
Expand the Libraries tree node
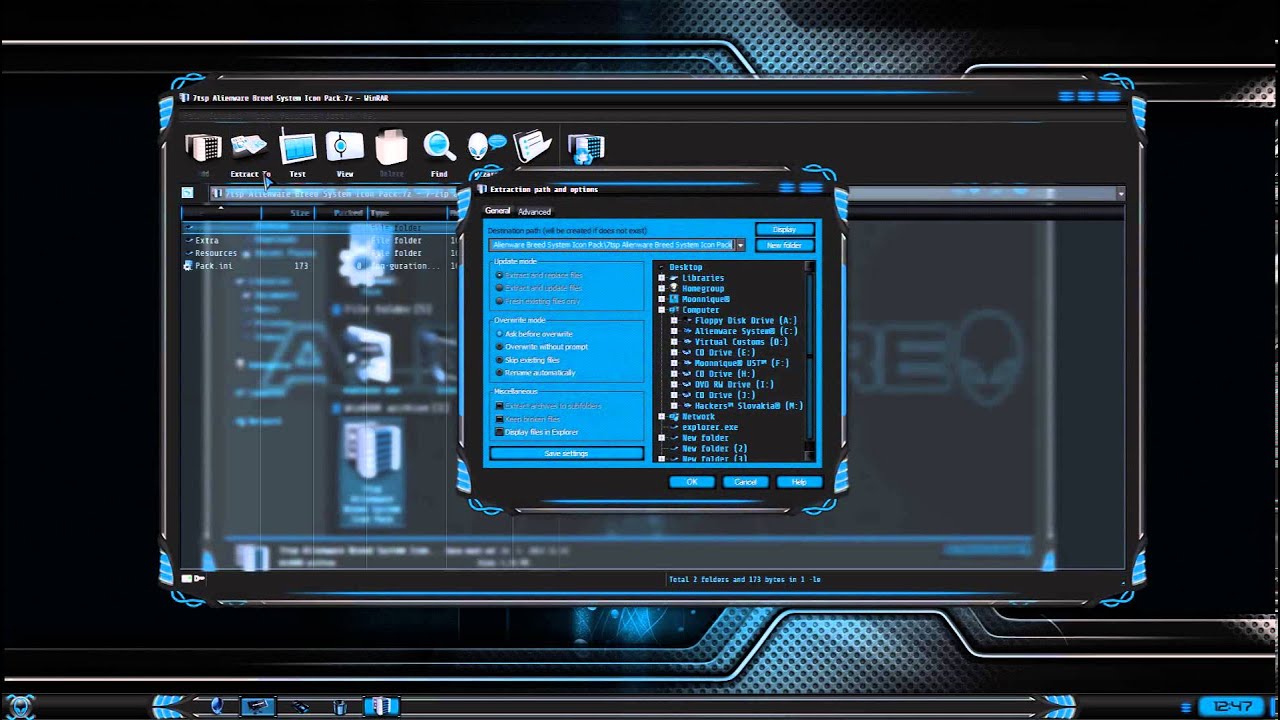click(659, 277)
